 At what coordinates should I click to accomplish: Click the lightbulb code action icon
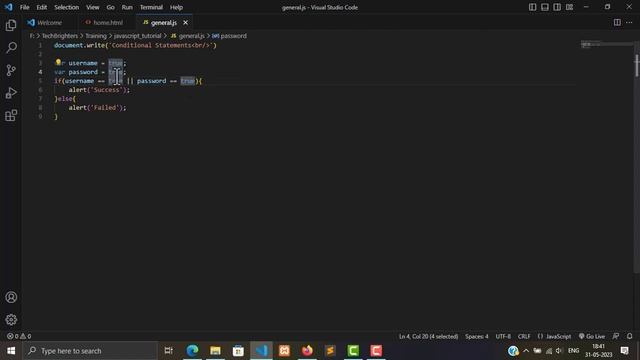pyautogui.click(x=58, y=62)
